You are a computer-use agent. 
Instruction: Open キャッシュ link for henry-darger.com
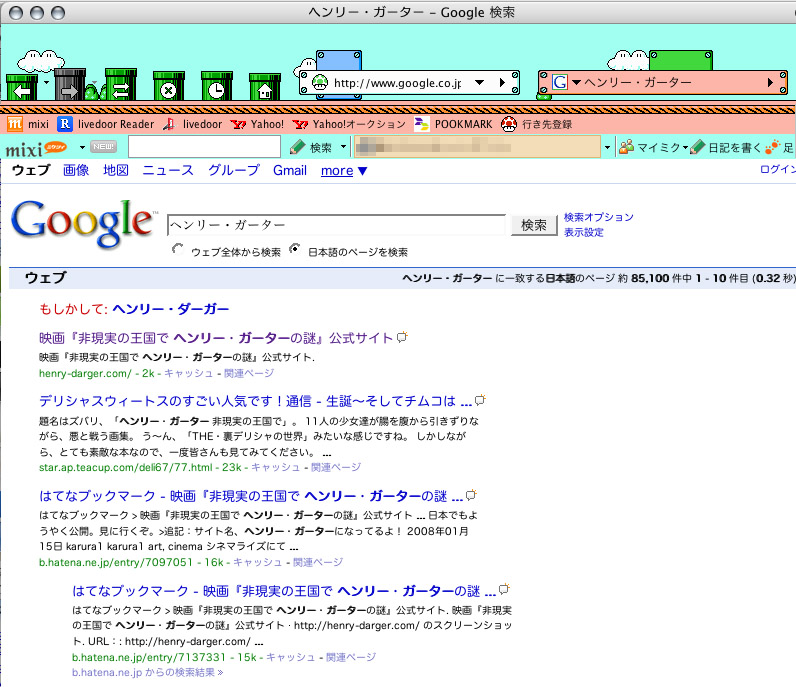pos(188,373)
